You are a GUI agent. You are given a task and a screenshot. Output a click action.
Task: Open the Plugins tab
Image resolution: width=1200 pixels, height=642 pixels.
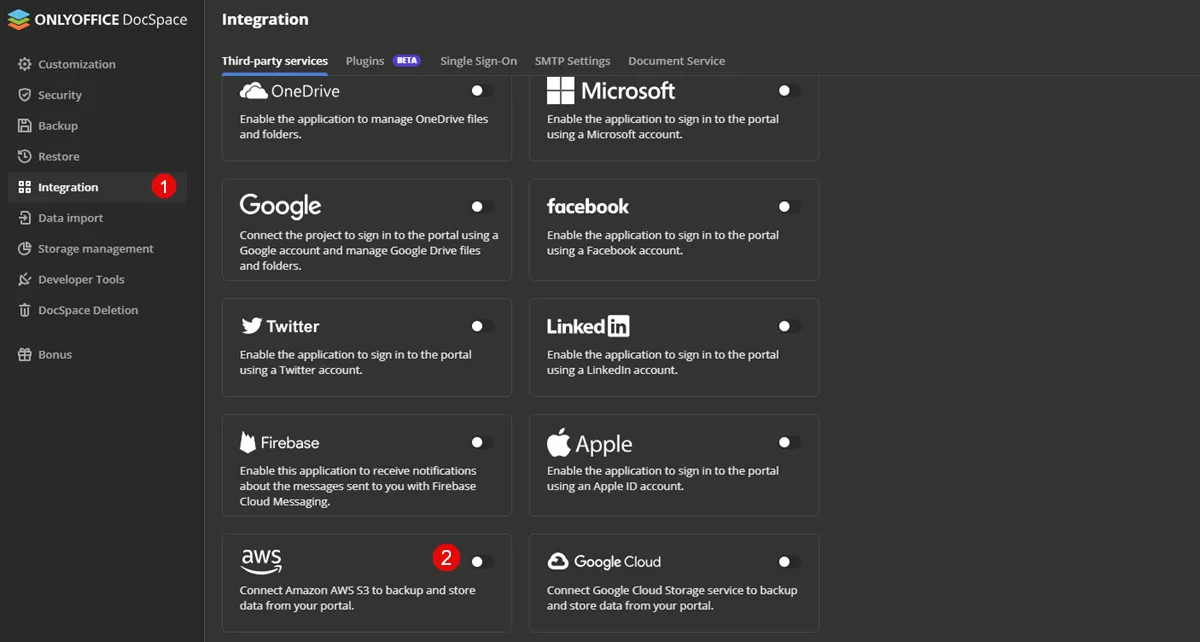pyautogui.click(x=365, y=61)
